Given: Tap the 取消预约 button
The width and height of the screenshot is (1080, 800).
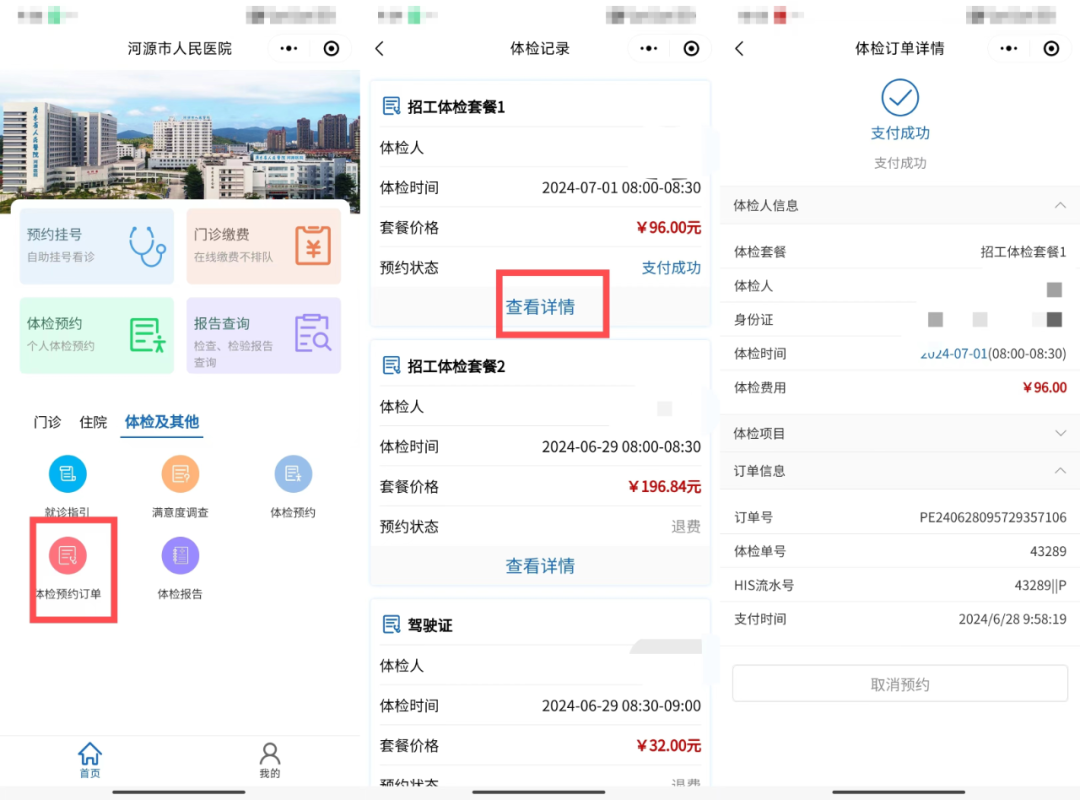Looking at the screenshot, I should tap(900, 684).
